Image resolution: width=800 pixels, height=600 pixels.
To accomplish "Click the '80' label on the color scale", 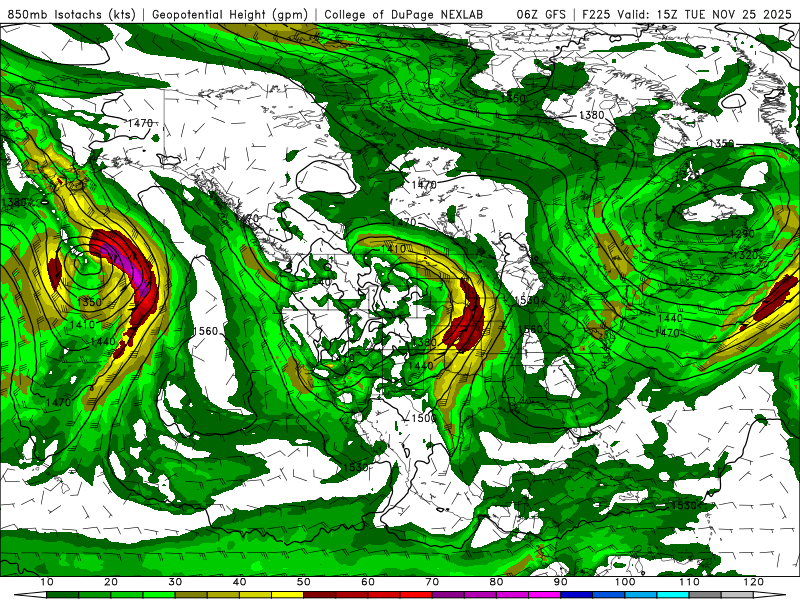I will 496,582.
